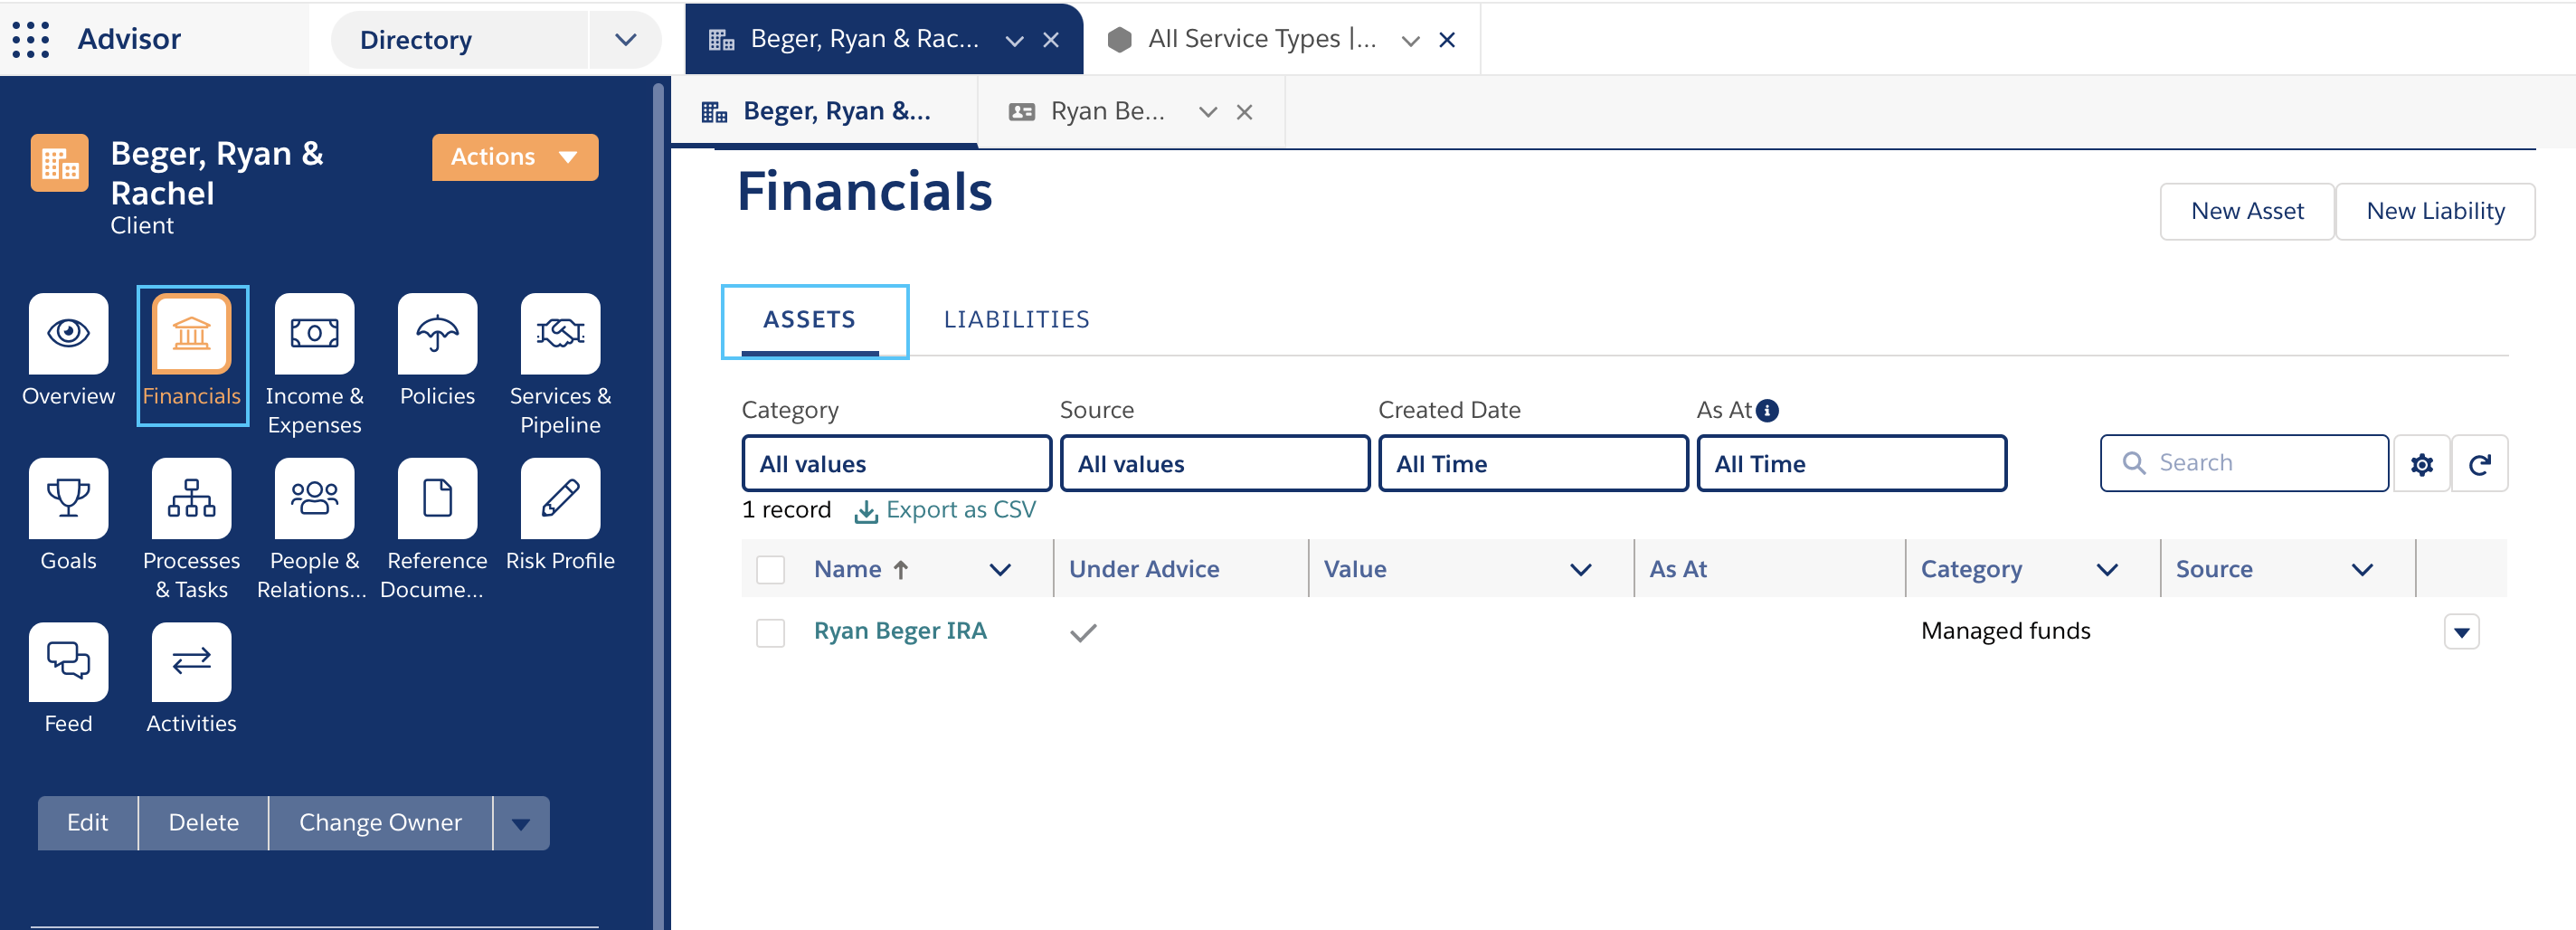Open the Value column chevron menu
The image size is (2576, 930).
coord(1580,569)
